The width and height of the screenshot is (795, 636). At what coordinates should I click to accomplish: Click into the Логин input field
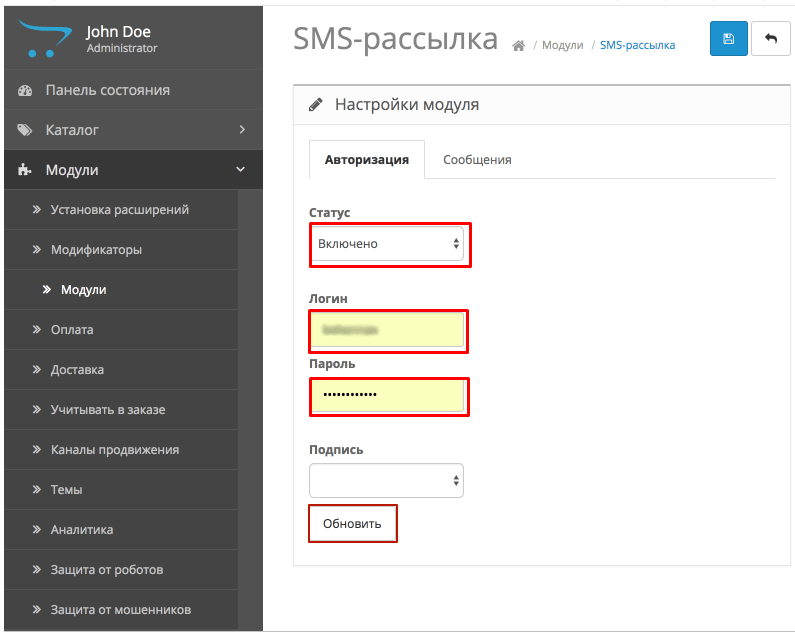(387, 330)
